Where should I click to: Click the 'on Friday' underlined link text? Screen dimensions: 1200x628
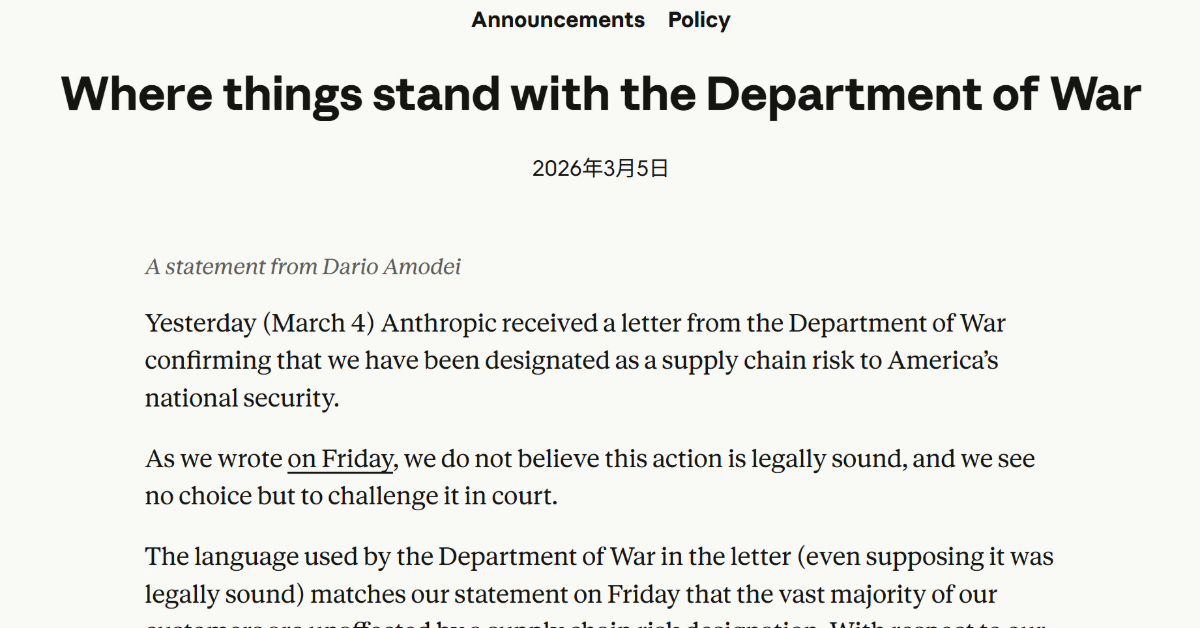pos(338,459)
